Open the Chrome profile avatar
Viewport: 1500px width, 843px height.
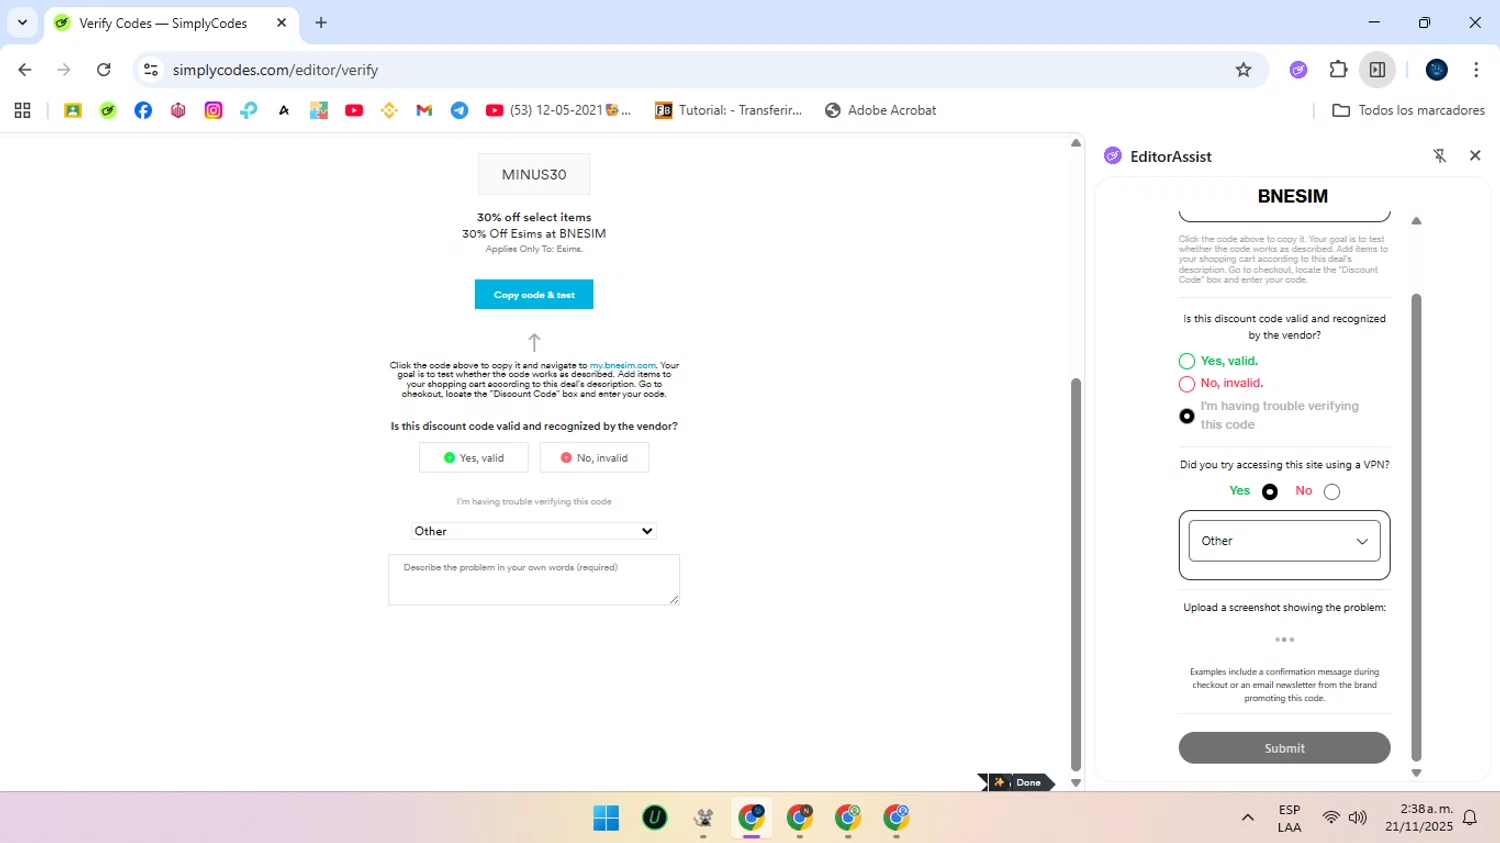point(1437,70)
